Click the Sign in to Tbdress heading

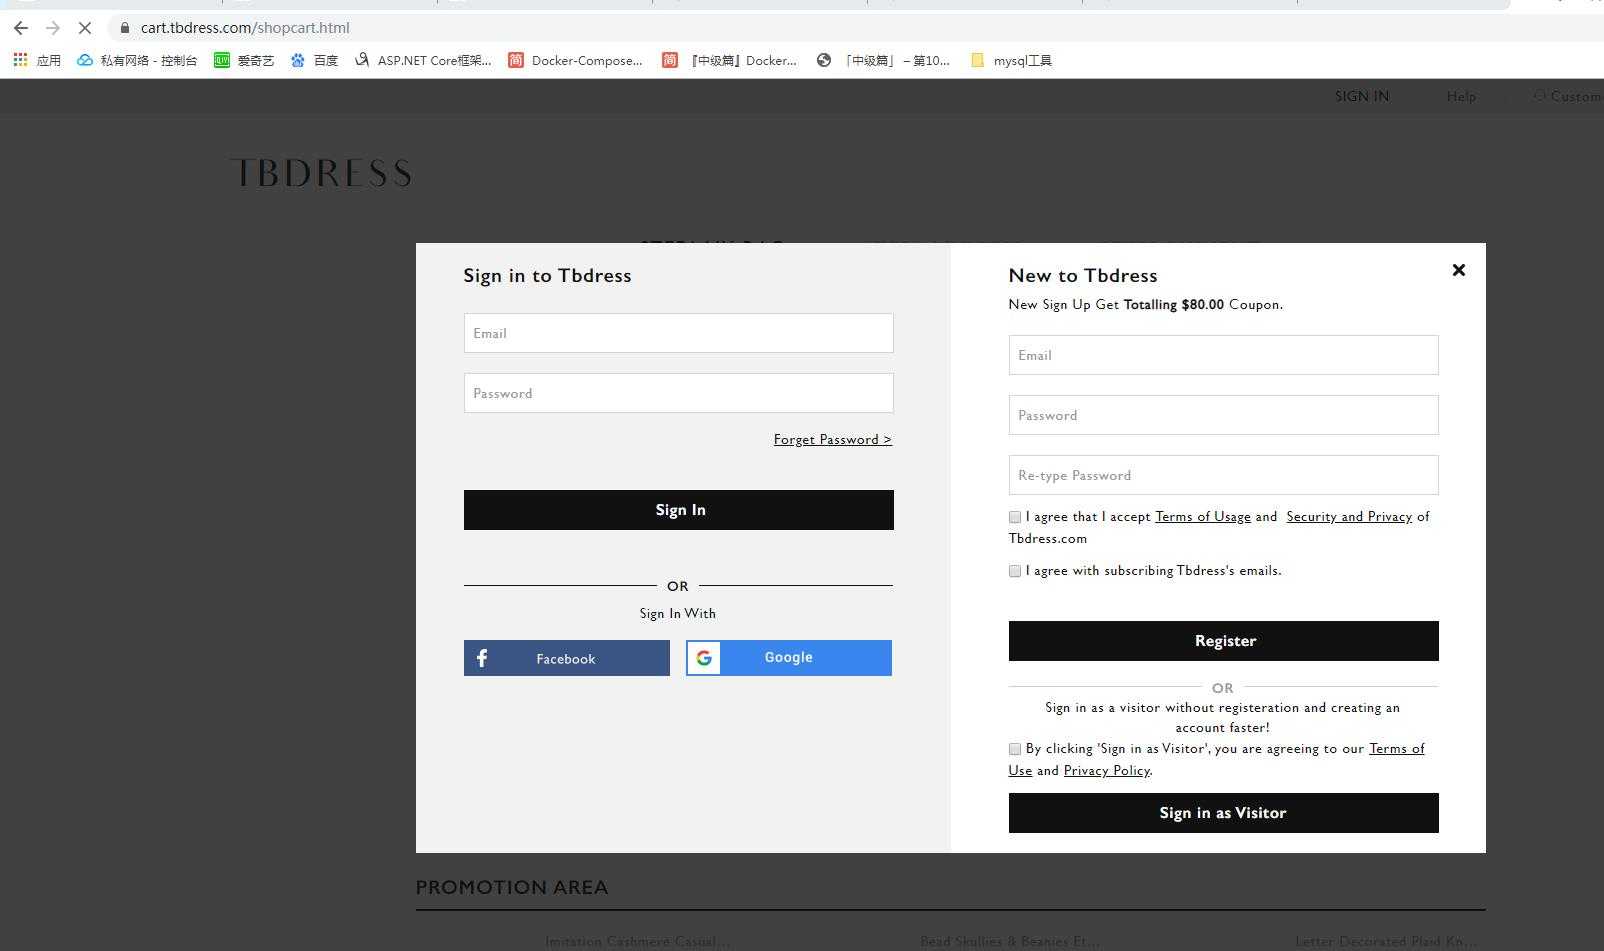coord(547,276)
